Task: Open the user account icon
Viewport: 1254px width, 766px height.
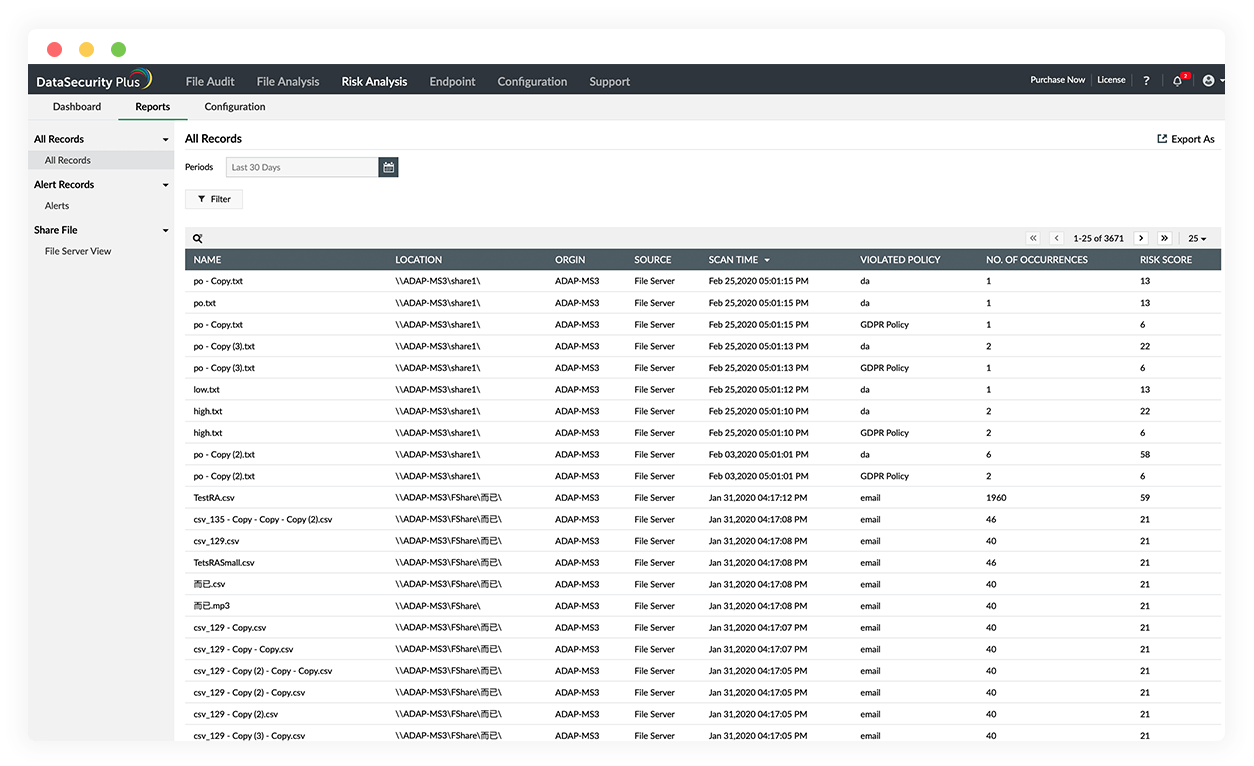Action: pyautogui.click(x=1209, y=80)
